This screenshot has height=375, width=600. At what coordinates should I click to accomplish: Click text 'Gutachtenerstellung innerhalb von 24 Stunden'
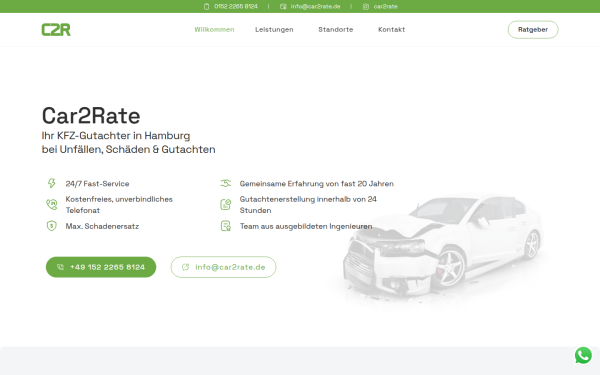click(x=308, y=205)
